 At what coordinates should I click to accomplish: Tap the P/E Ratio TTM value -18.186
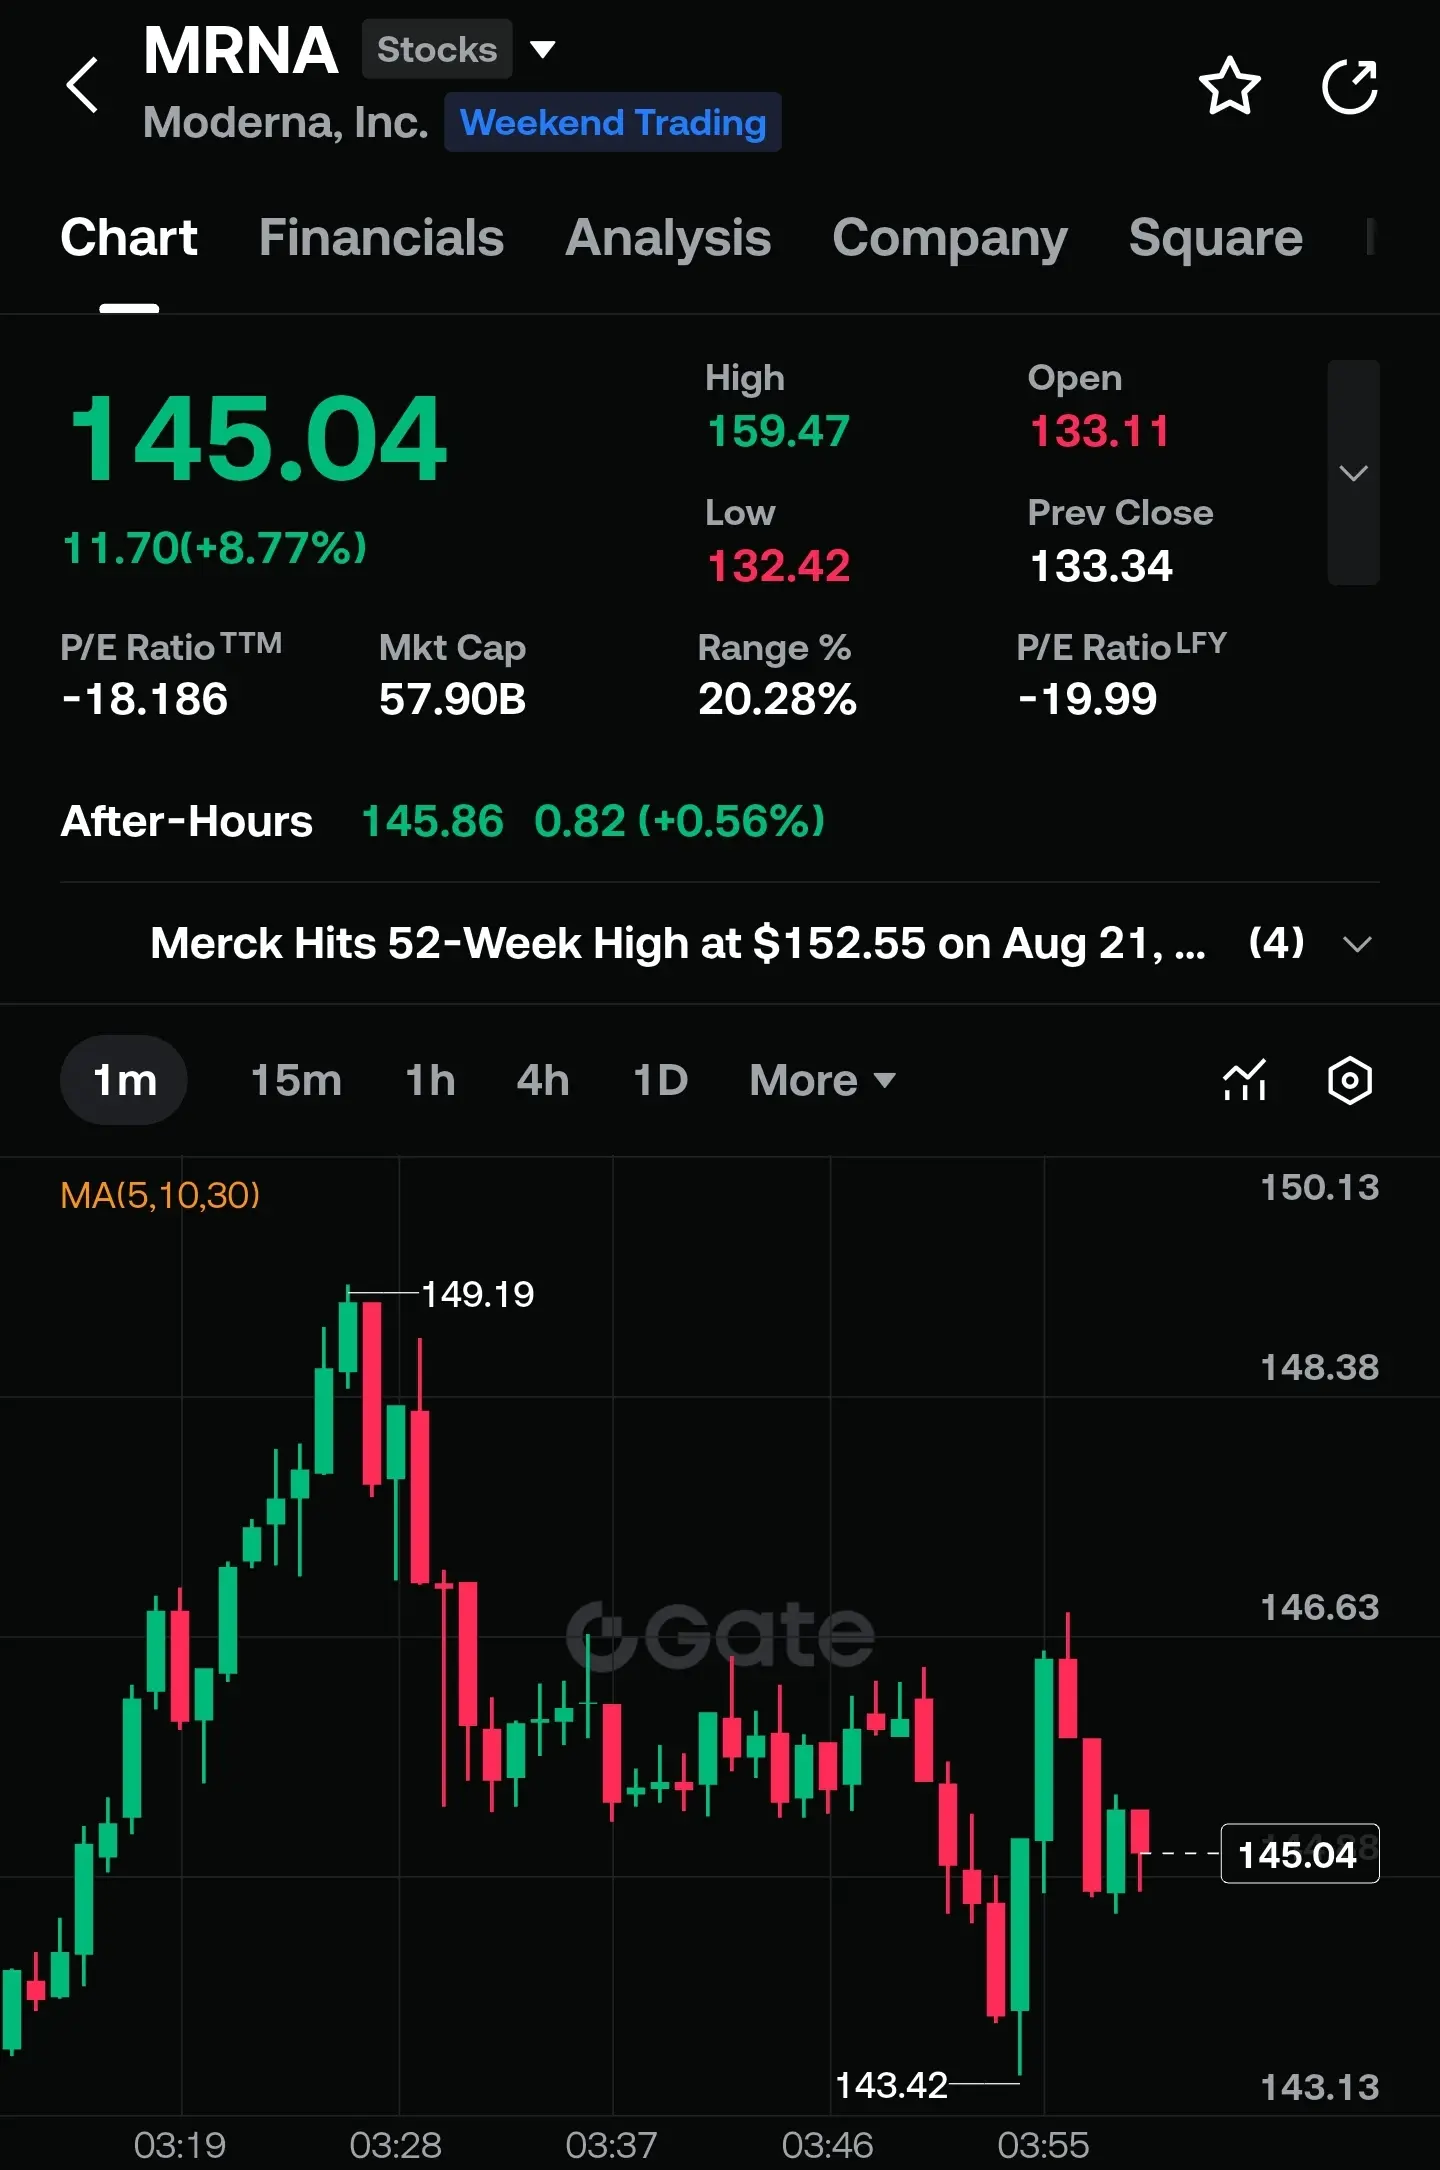click(x=145, y=699)
